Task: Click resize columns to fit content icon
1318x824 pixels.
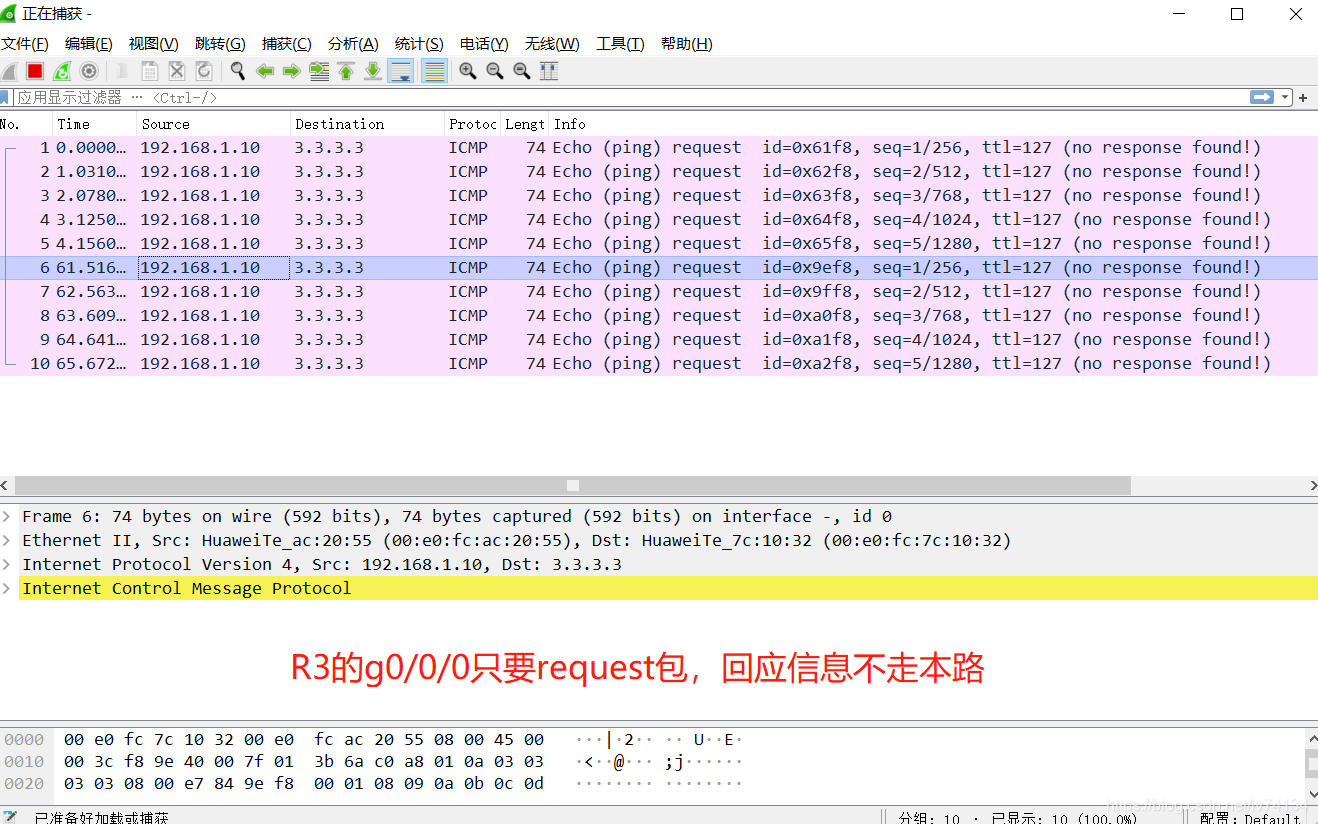Action: click(548, 71)
